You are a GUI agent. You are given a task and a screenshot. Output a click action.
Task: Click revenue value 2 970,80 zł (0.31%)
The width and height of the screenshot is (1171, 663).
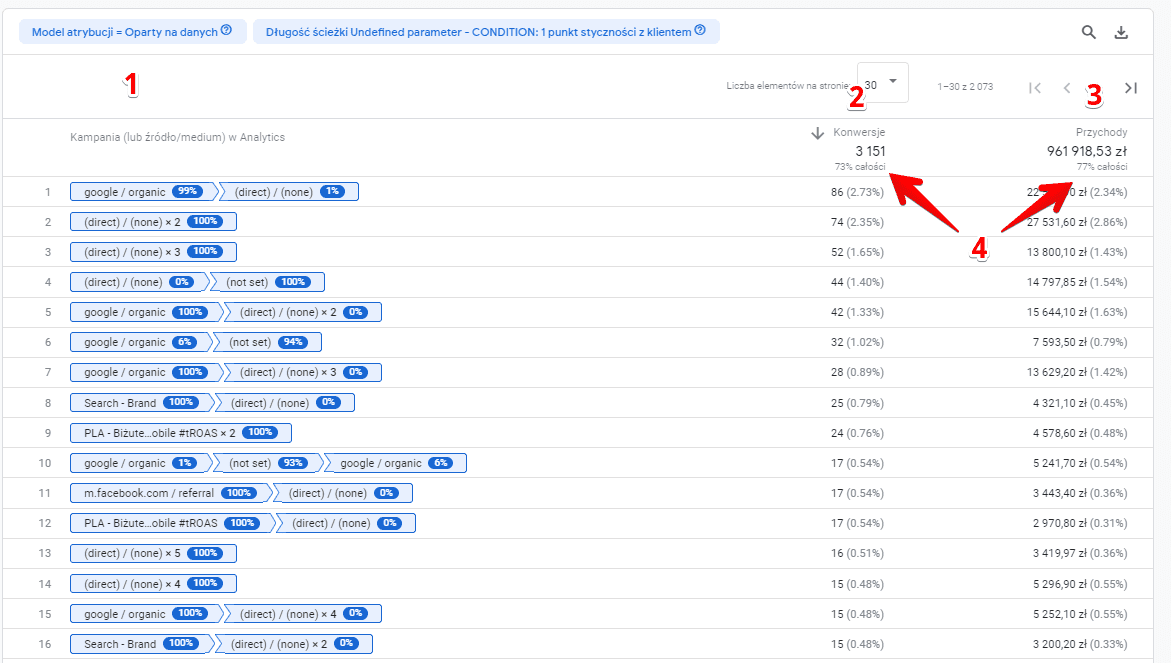pyautogui.click(x=1080, y=523)
